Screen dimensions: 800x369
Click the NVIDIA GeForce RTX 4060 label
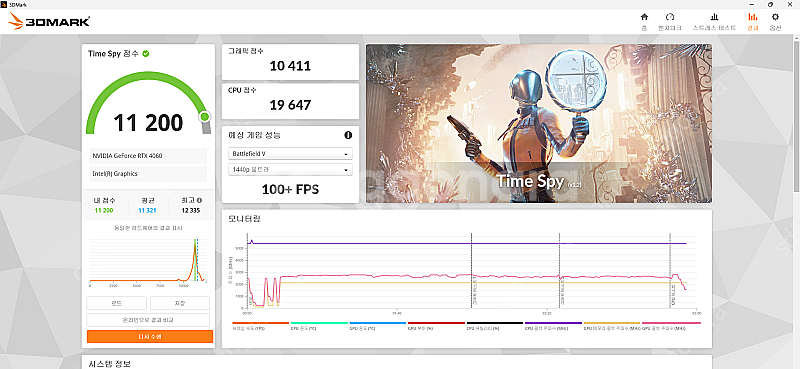(128, 156)
